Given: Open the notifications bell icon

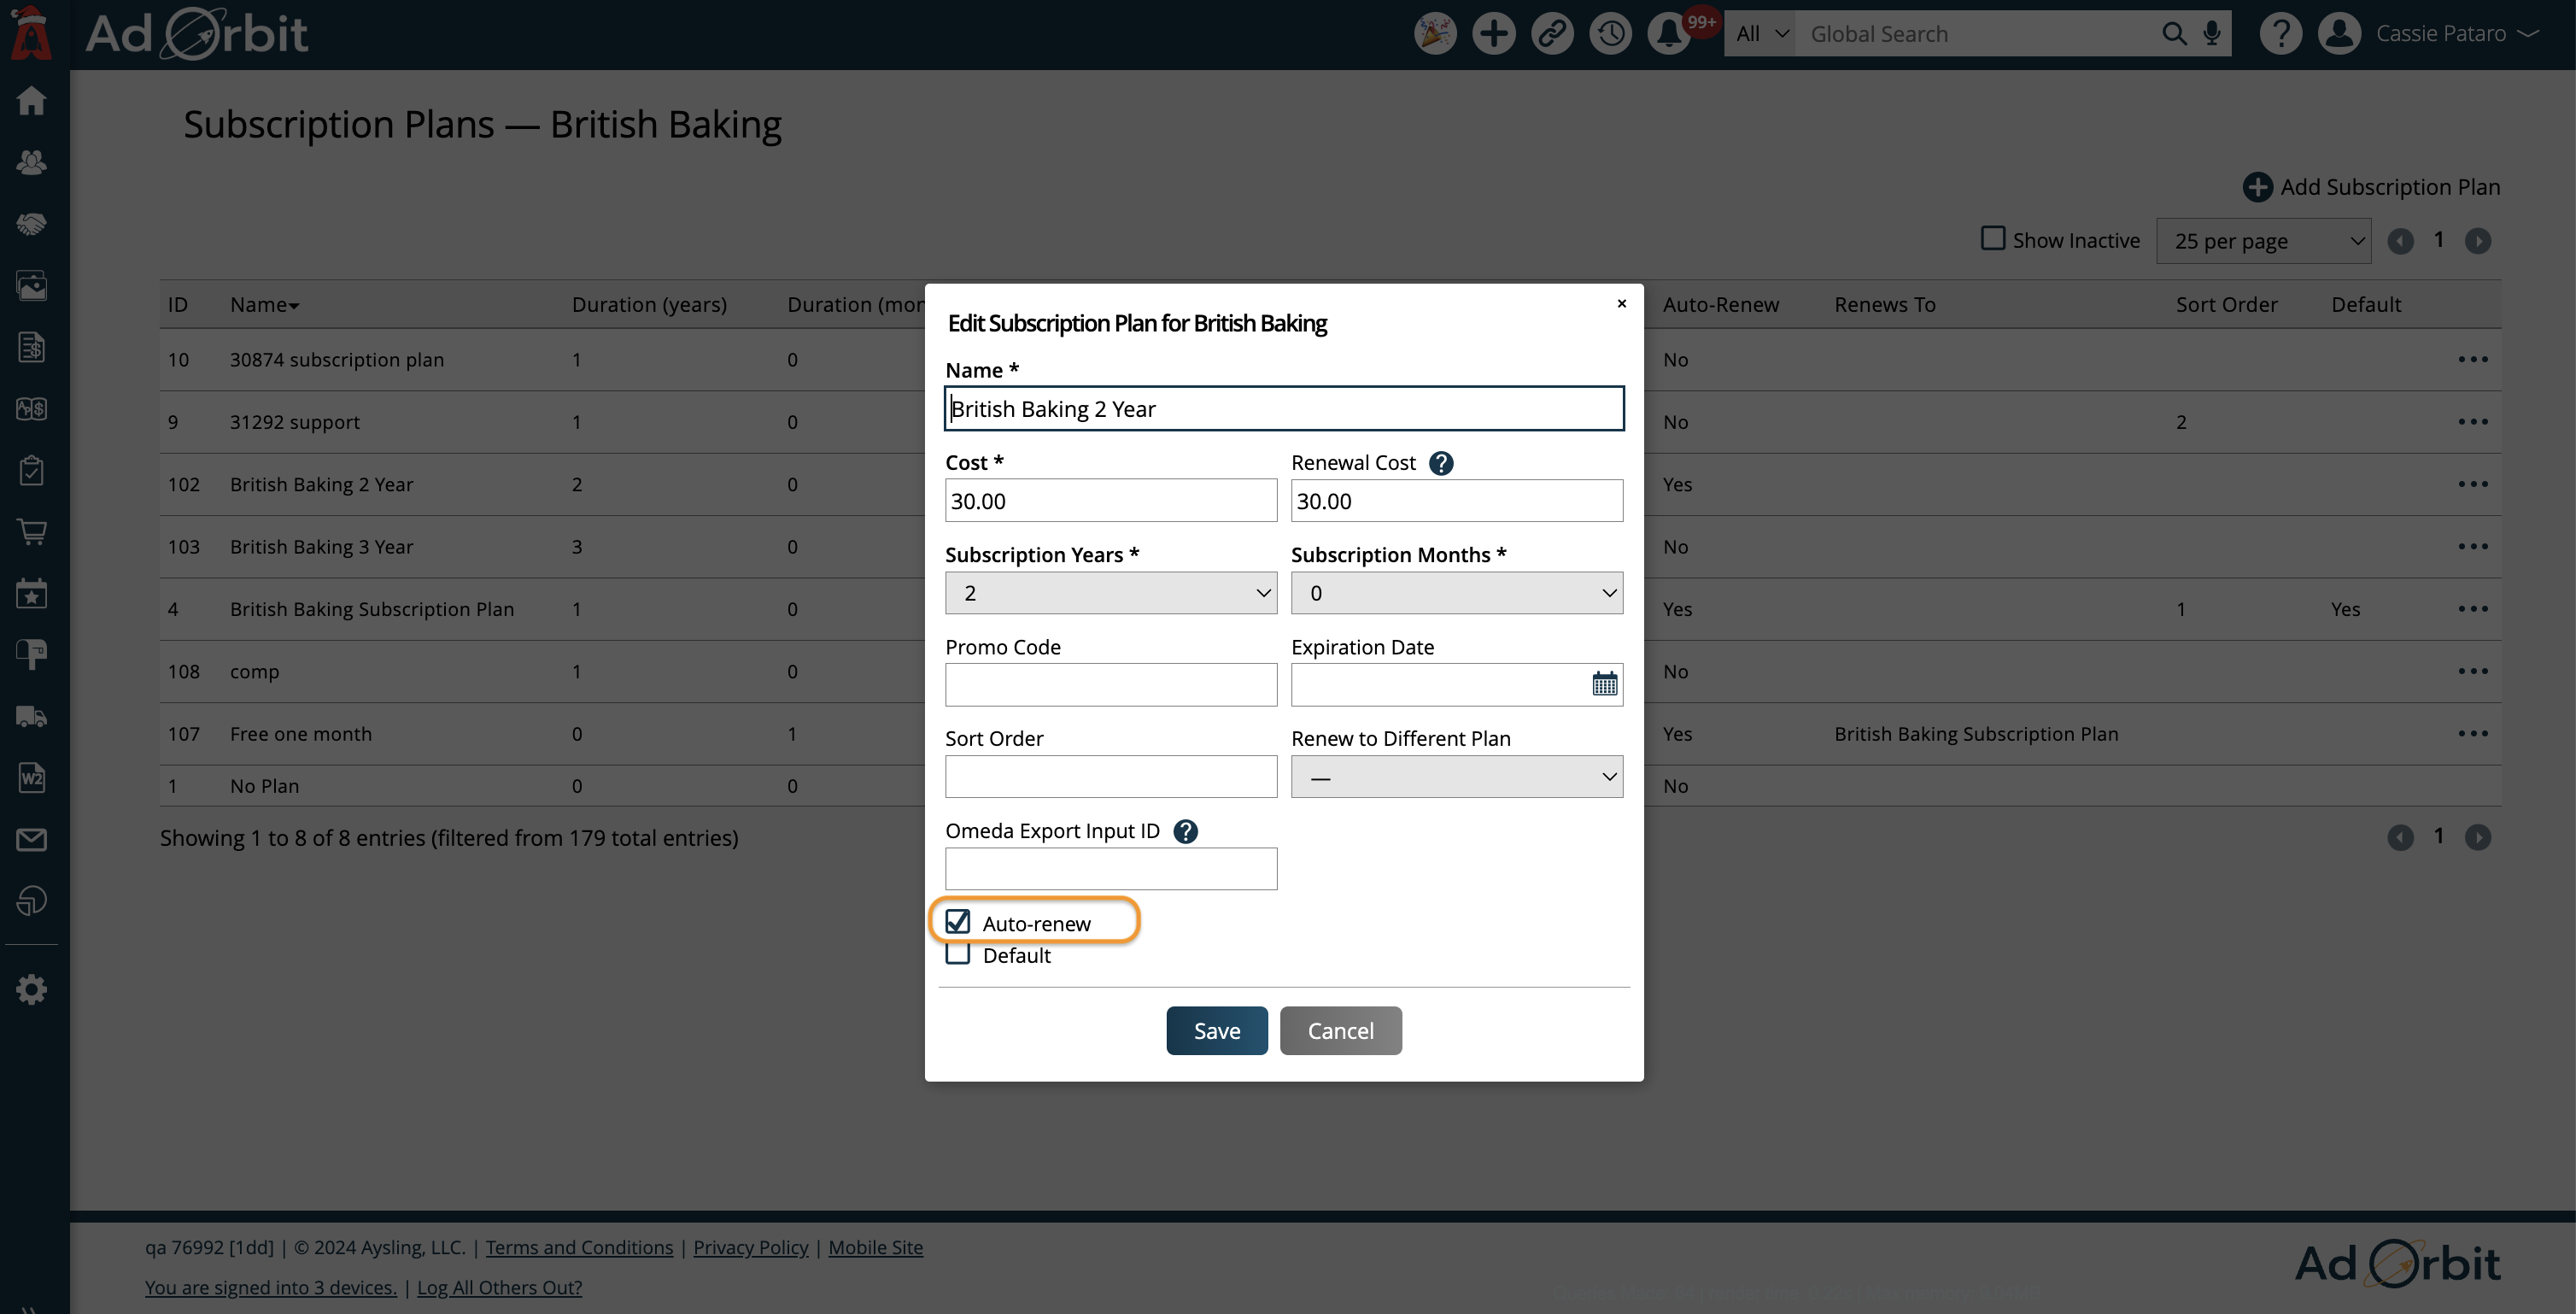Looking at the screenshot, I should pos(1669,34).
